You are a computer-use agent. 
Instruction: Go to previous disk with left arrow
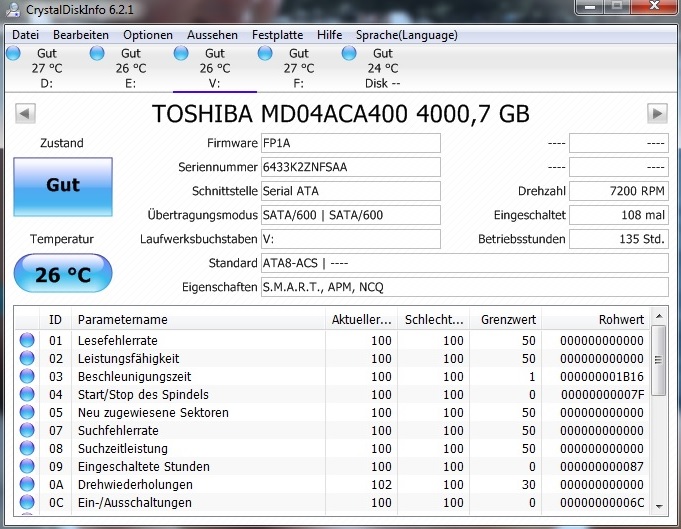pyautogui.click(x=25, y=114)
